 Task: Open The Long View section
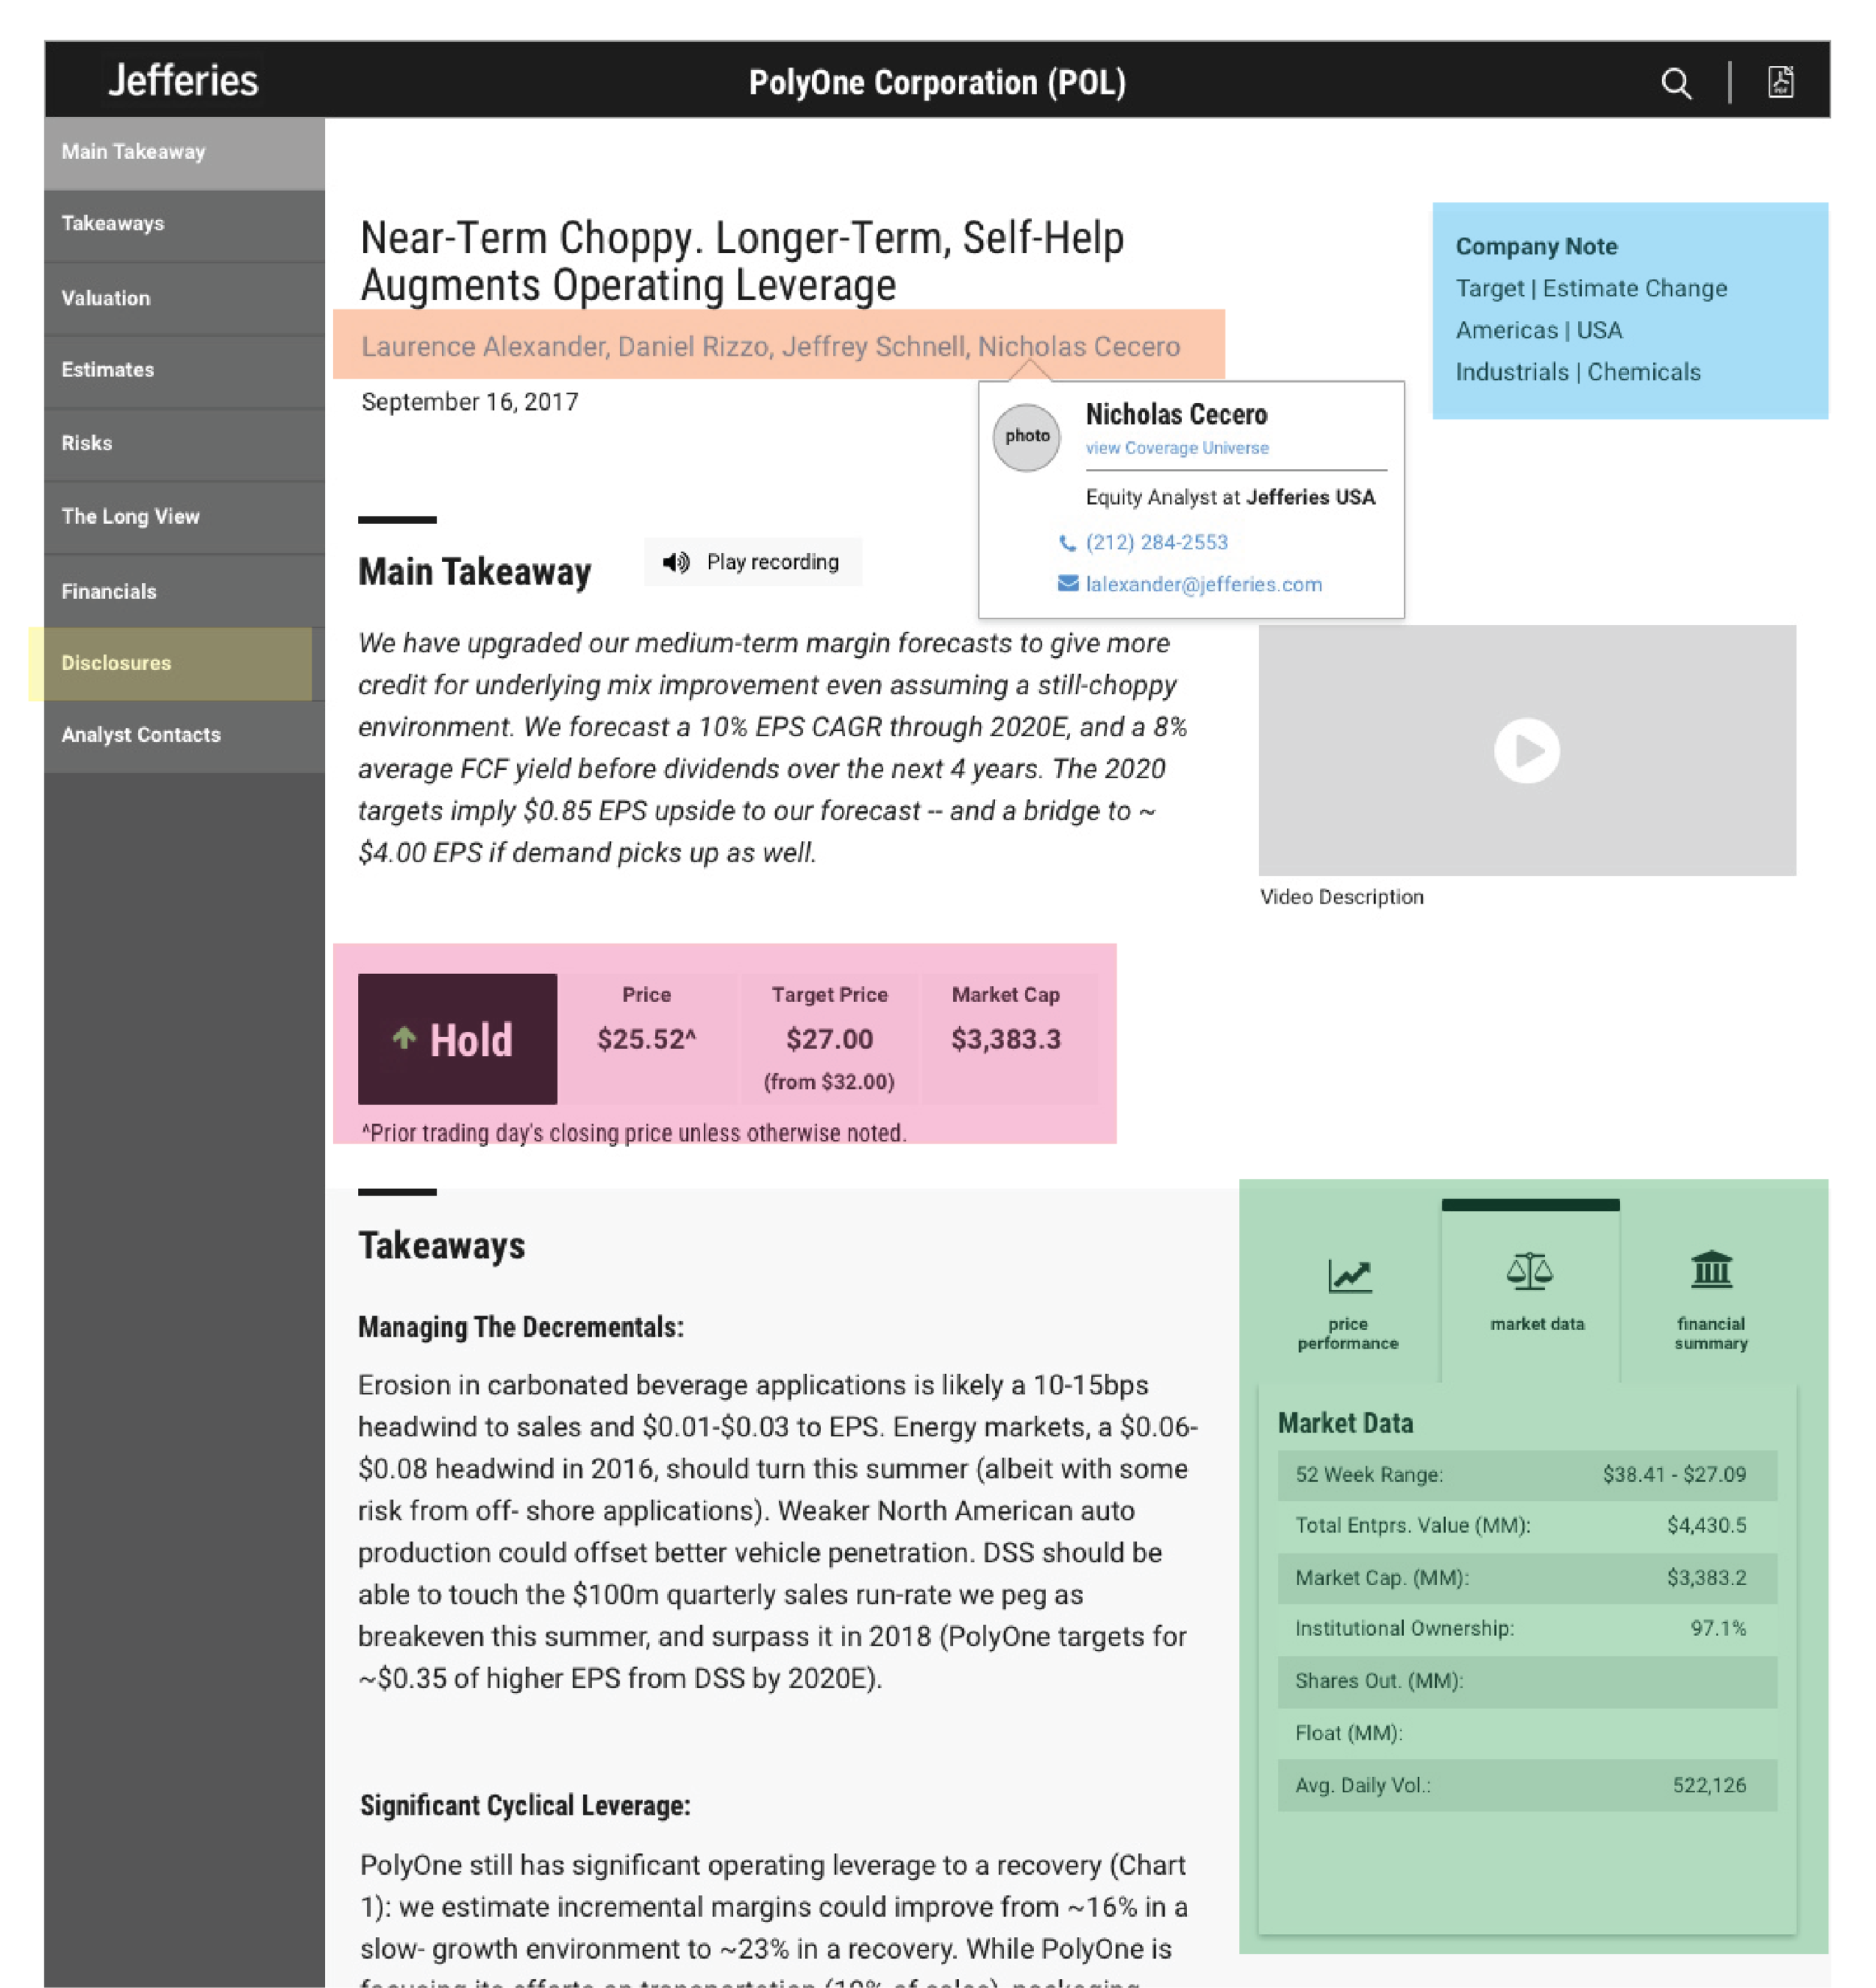184,517
